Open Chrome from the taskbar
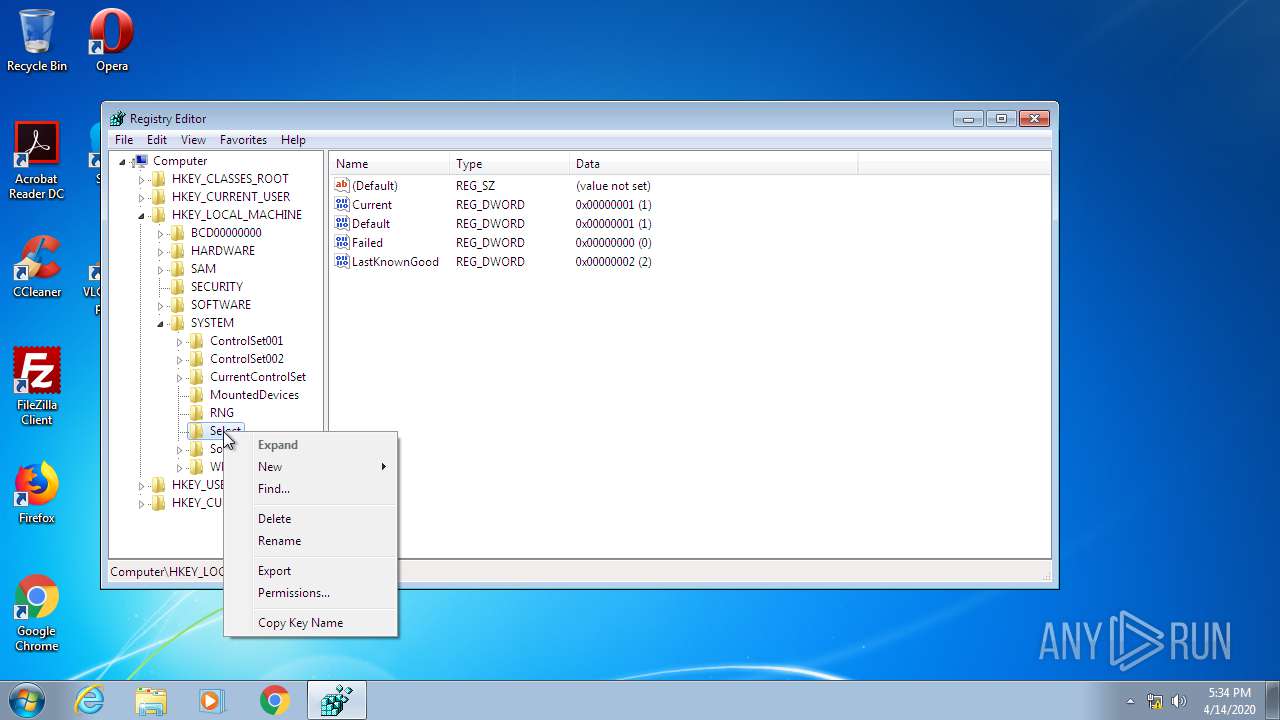 (274, 700)
